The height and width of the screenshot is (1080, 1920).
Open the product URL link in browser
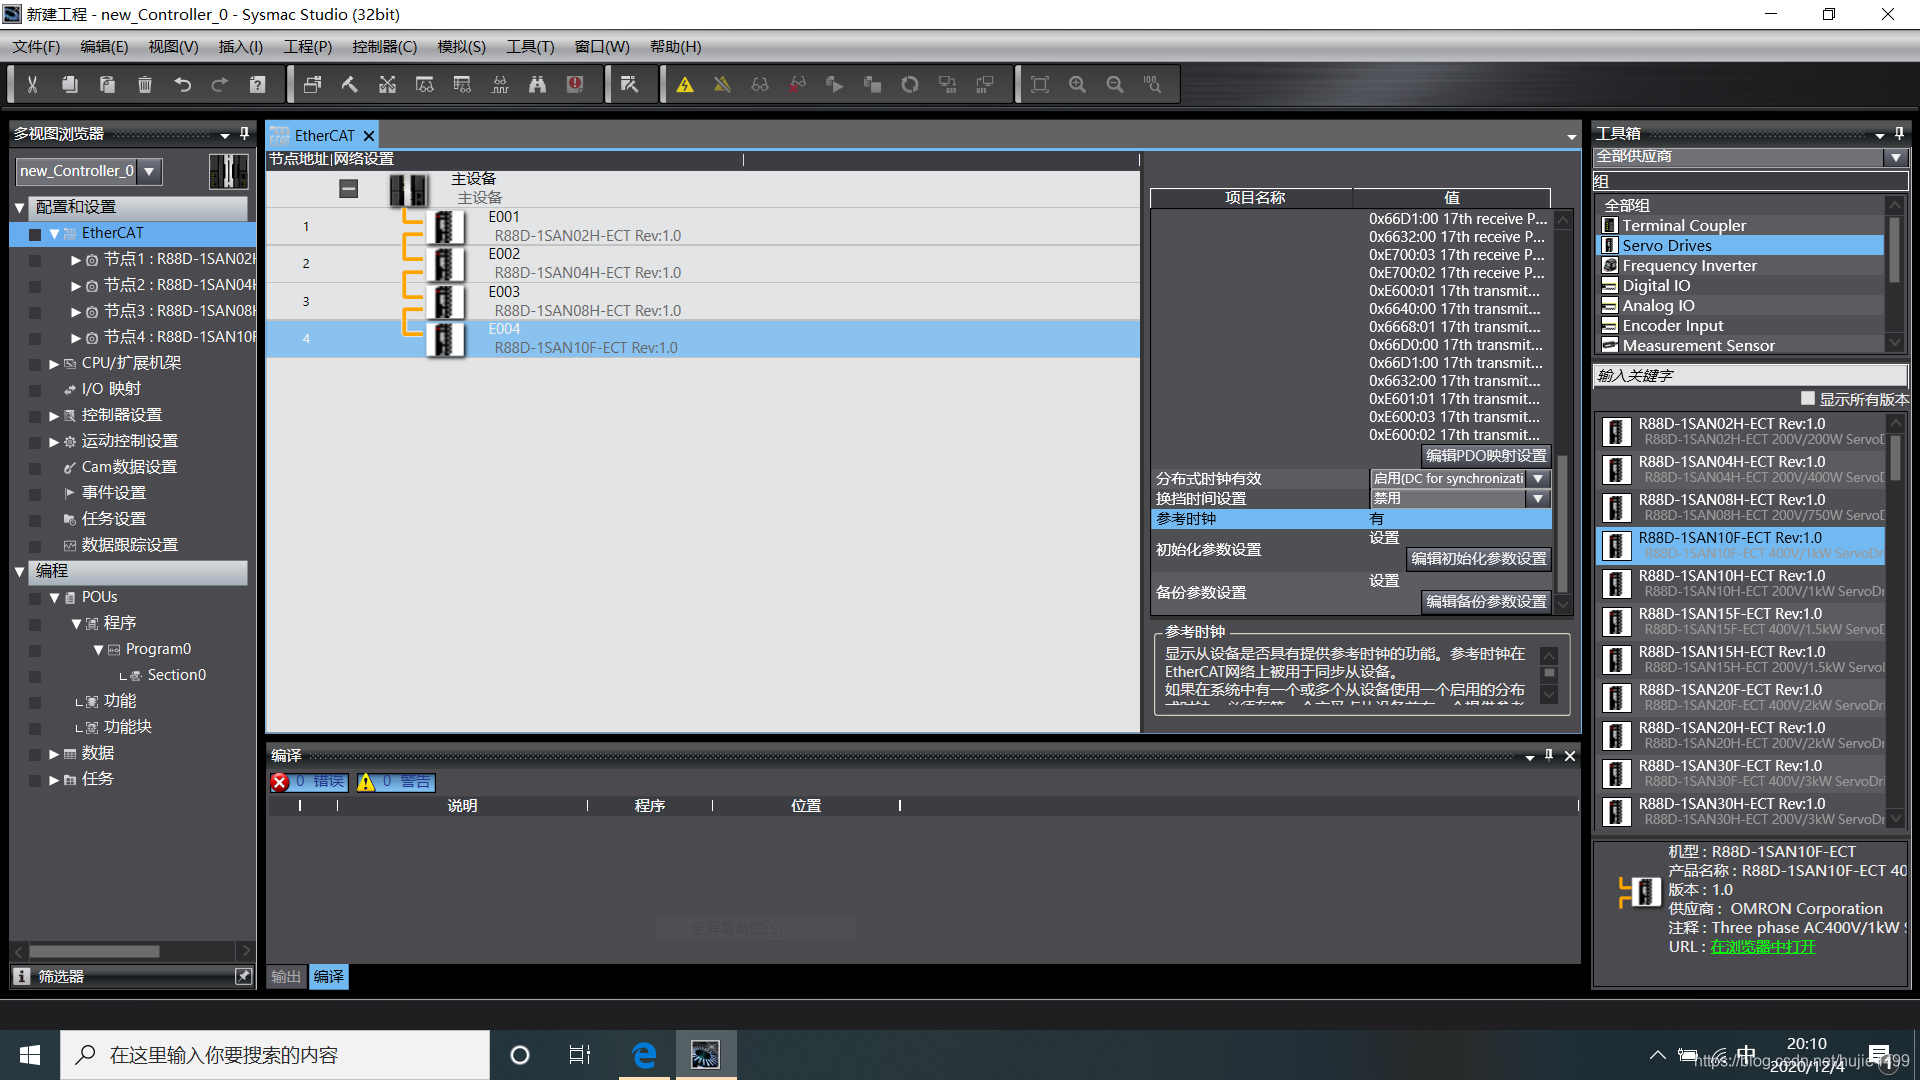pos(1762,947)
